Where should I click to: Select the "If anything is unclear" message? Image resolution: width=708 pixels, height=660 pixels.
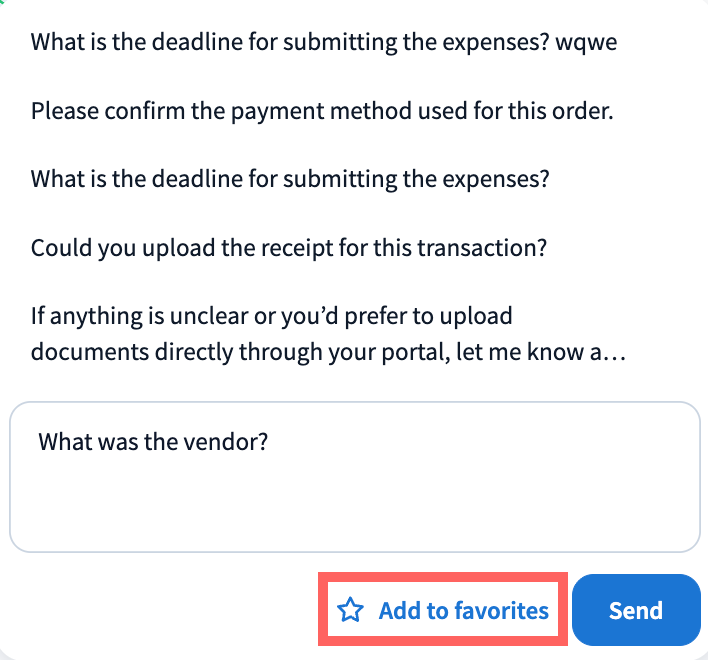271,317
